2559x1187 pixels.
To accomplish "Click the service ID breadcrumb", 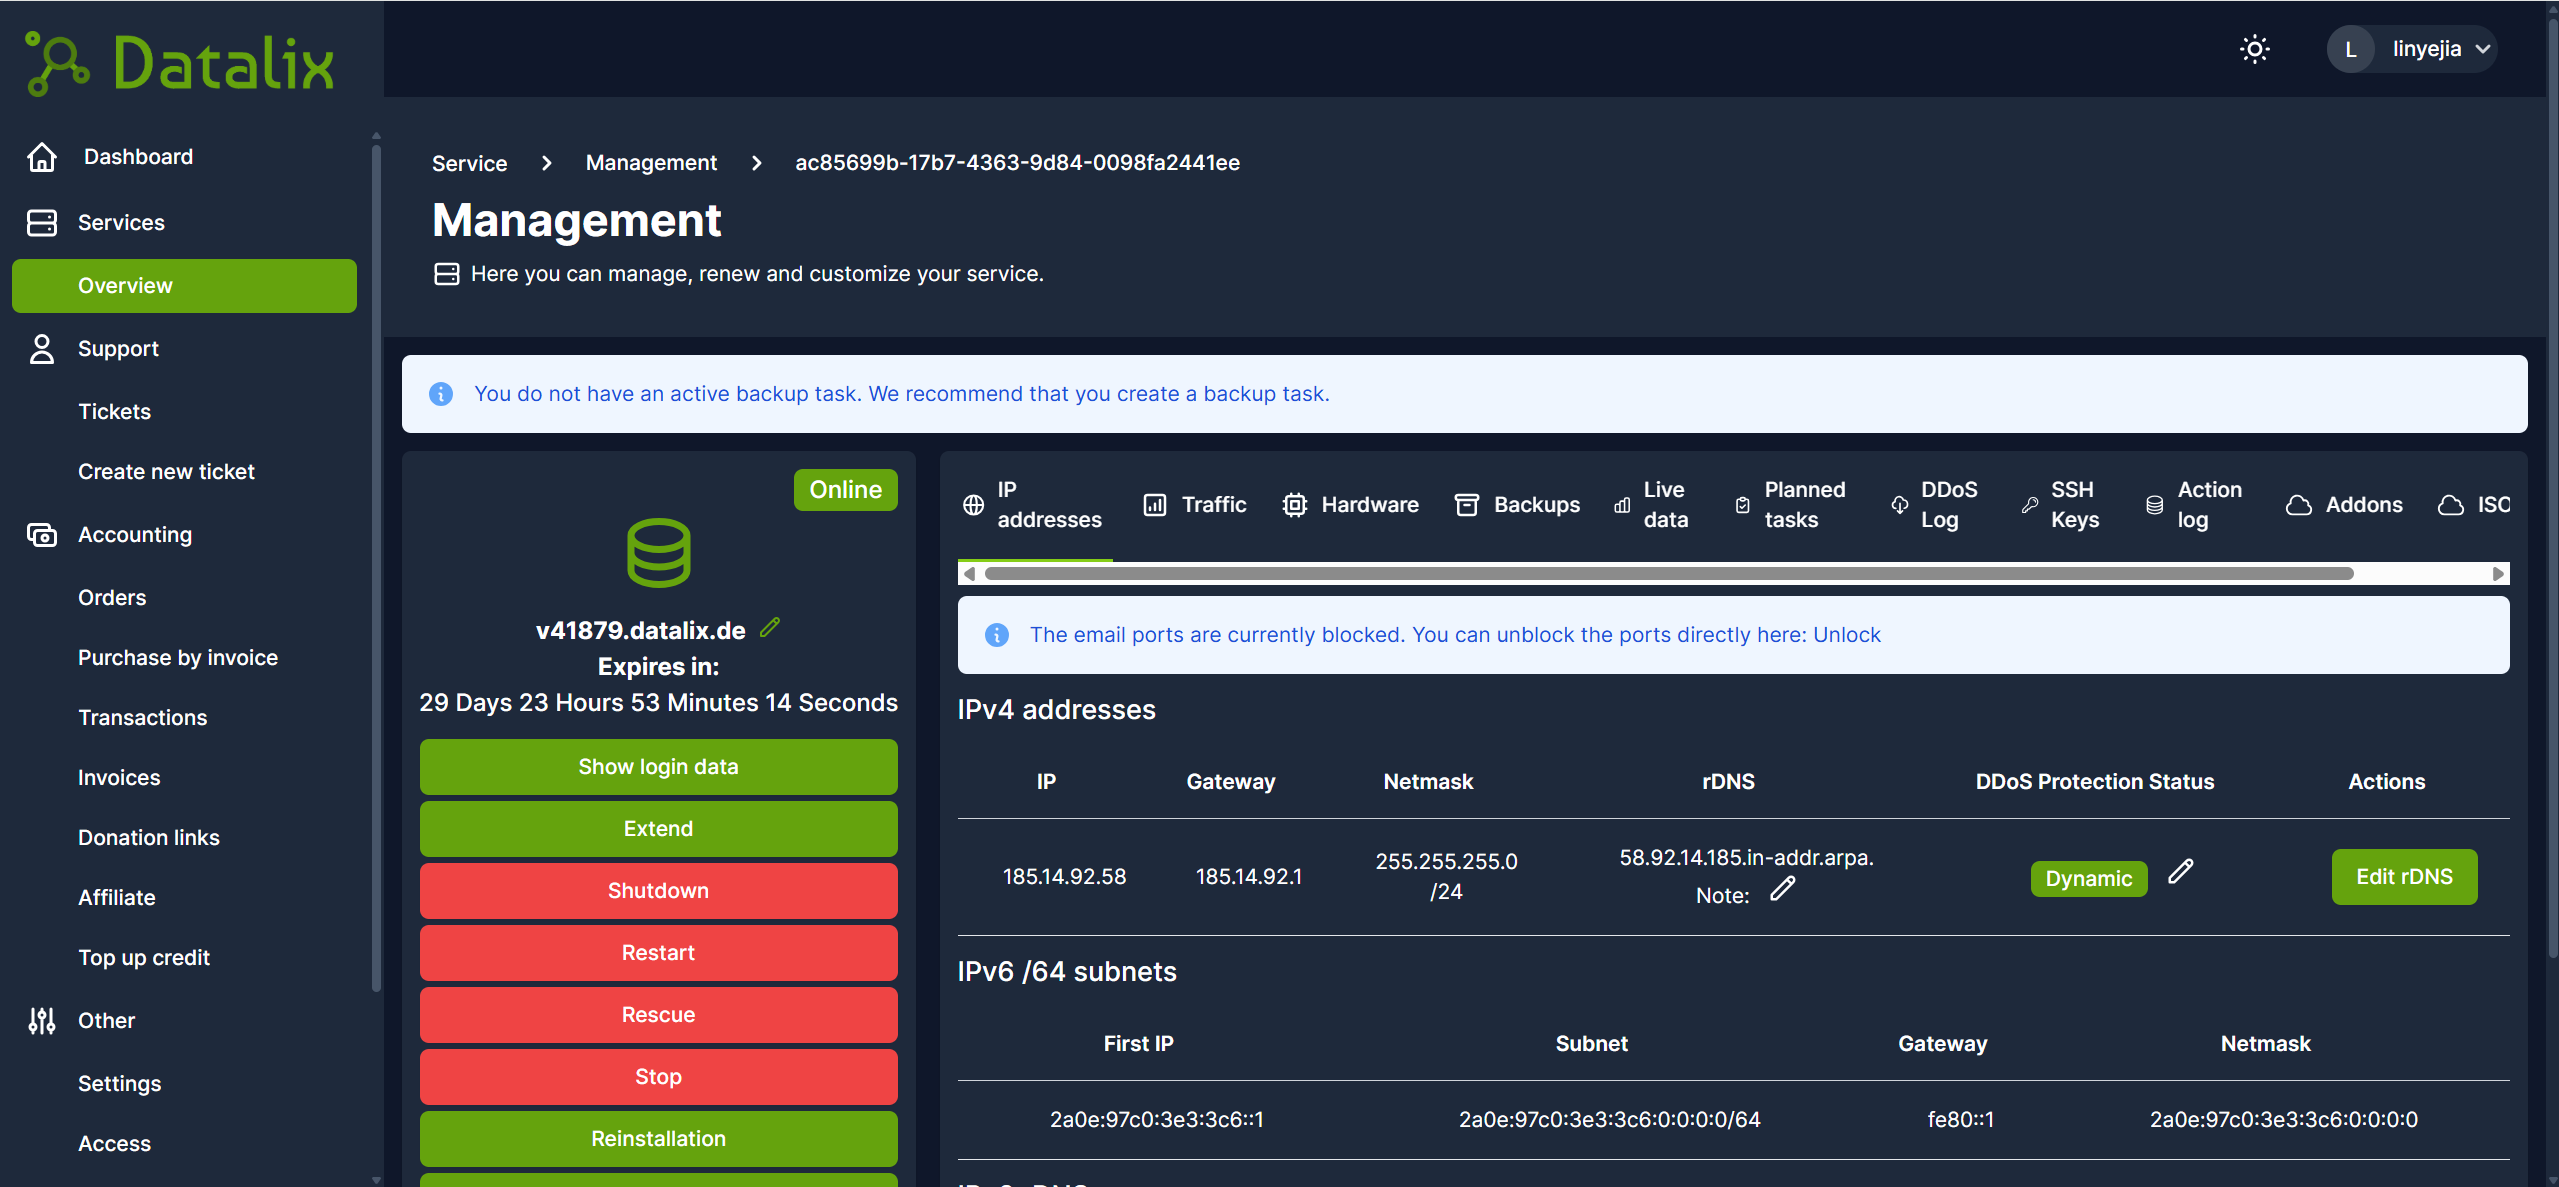I will coord(1017,163).
